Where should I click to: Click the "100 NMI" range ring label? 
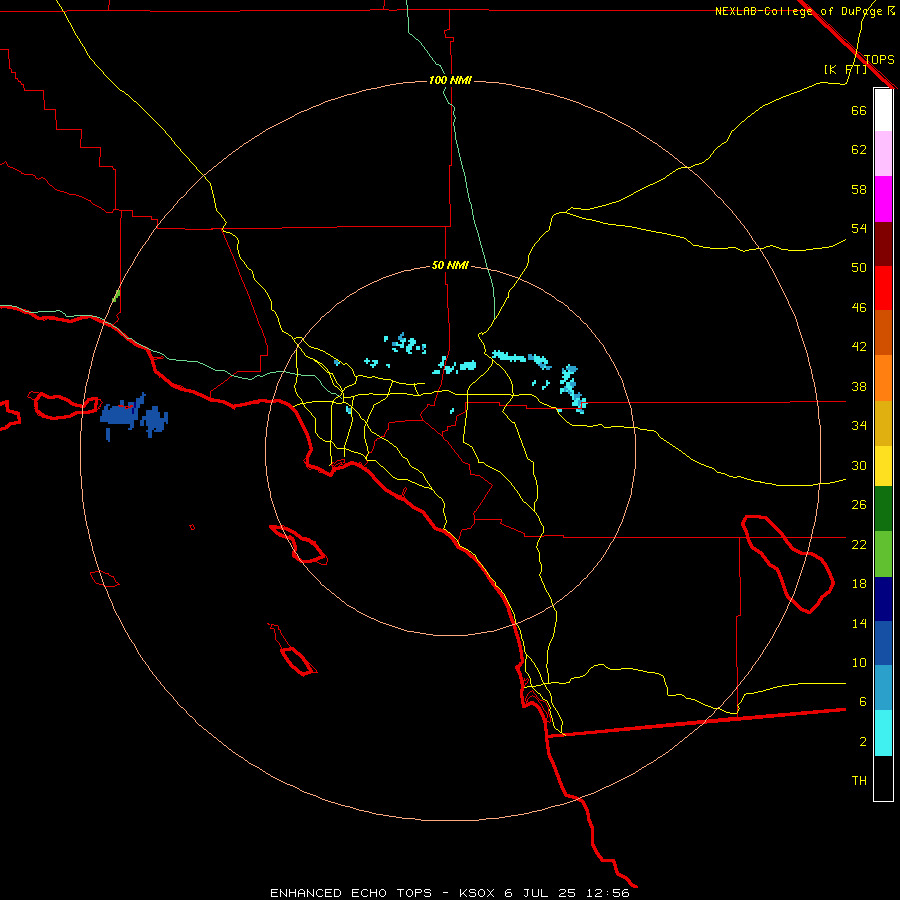pos(450,80)
